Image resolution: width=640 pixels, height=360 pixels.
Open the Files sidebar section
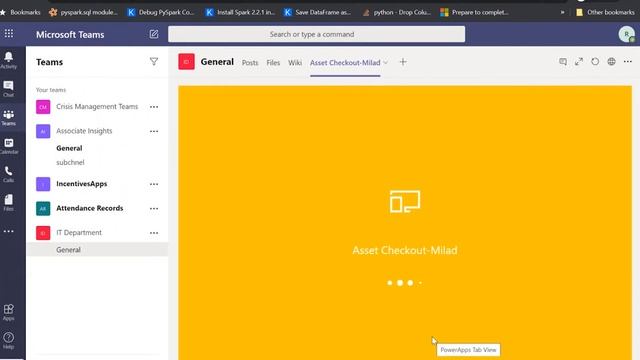click(x=9, y=203)
